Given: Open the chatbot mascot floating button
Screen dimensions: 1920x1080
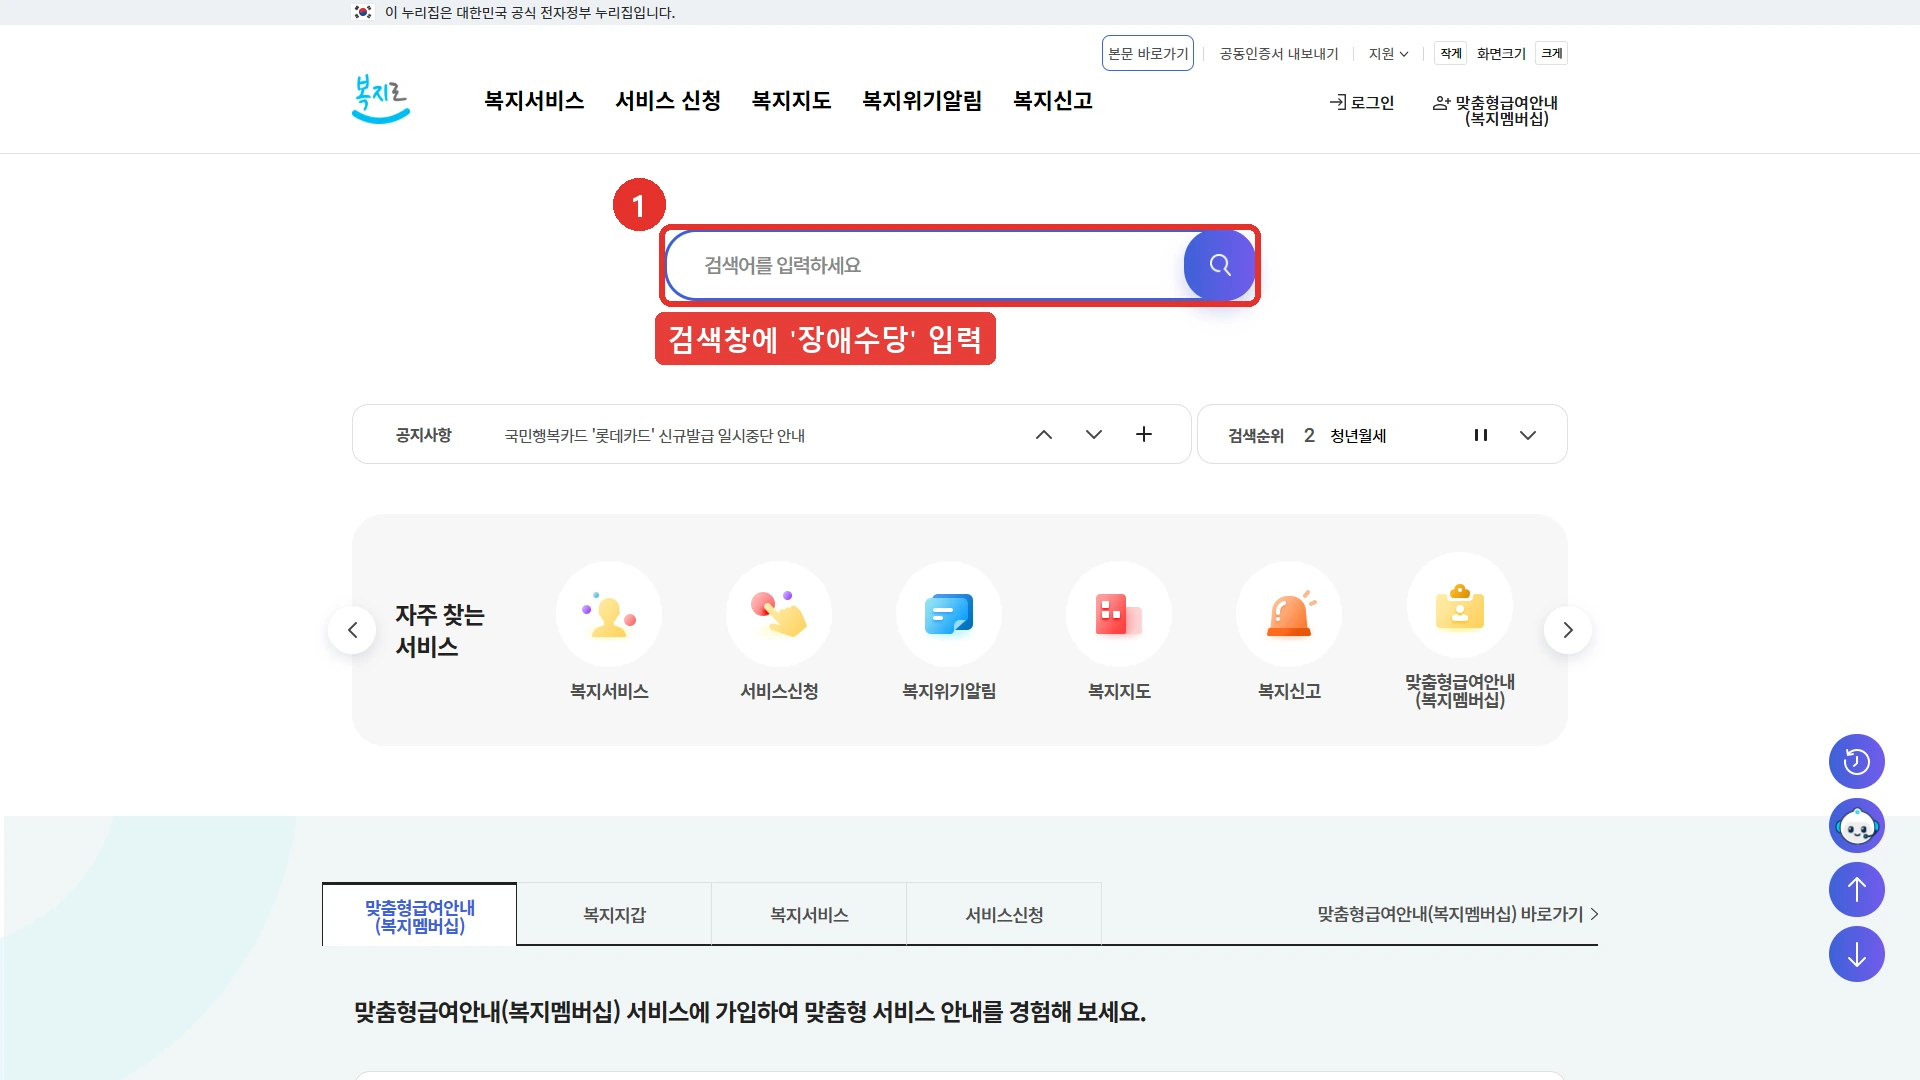Looking at the screenshot, I should [1857, 826].
